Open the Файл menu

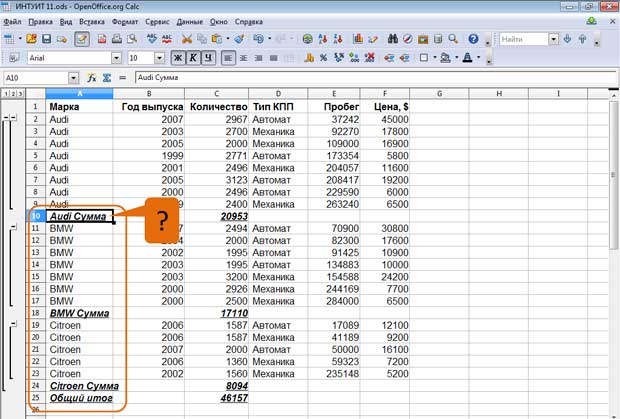coord(12,22)
